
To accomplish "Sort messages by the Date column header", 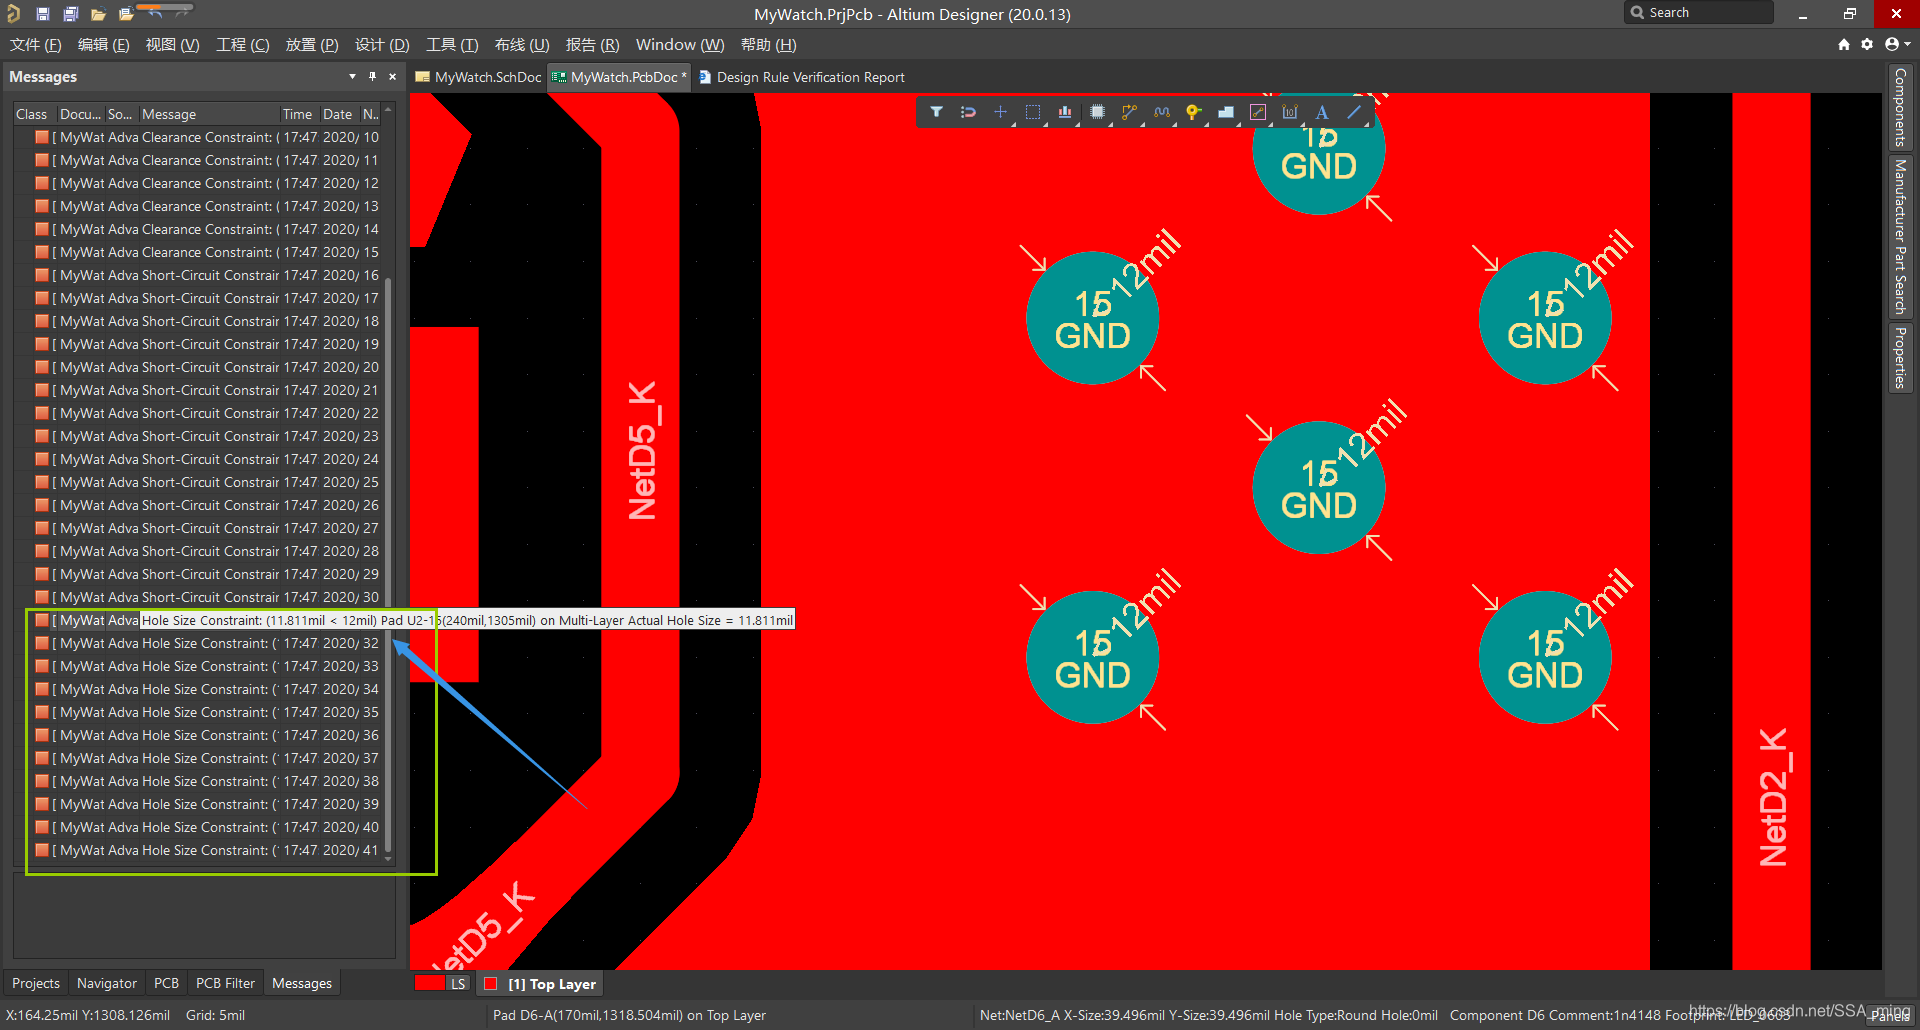I will 338,114.
